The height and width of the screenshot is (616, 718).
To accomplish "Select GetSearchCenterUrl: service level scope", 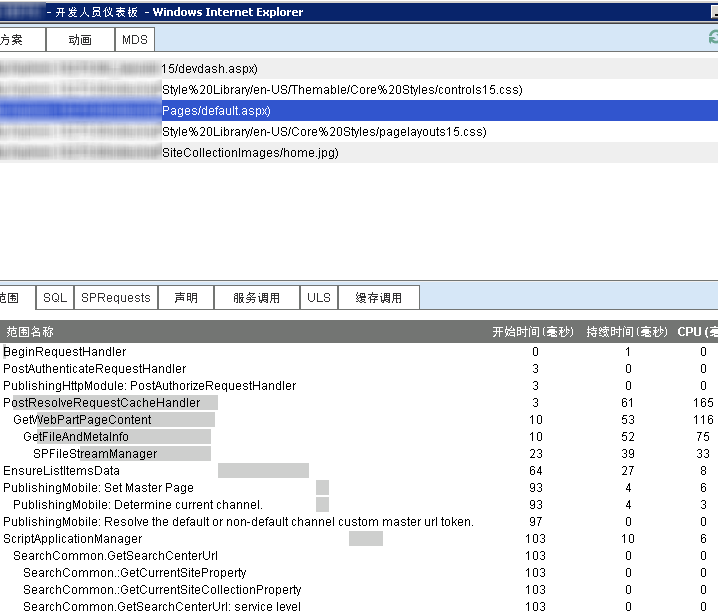I will click(x=162, y=606).
